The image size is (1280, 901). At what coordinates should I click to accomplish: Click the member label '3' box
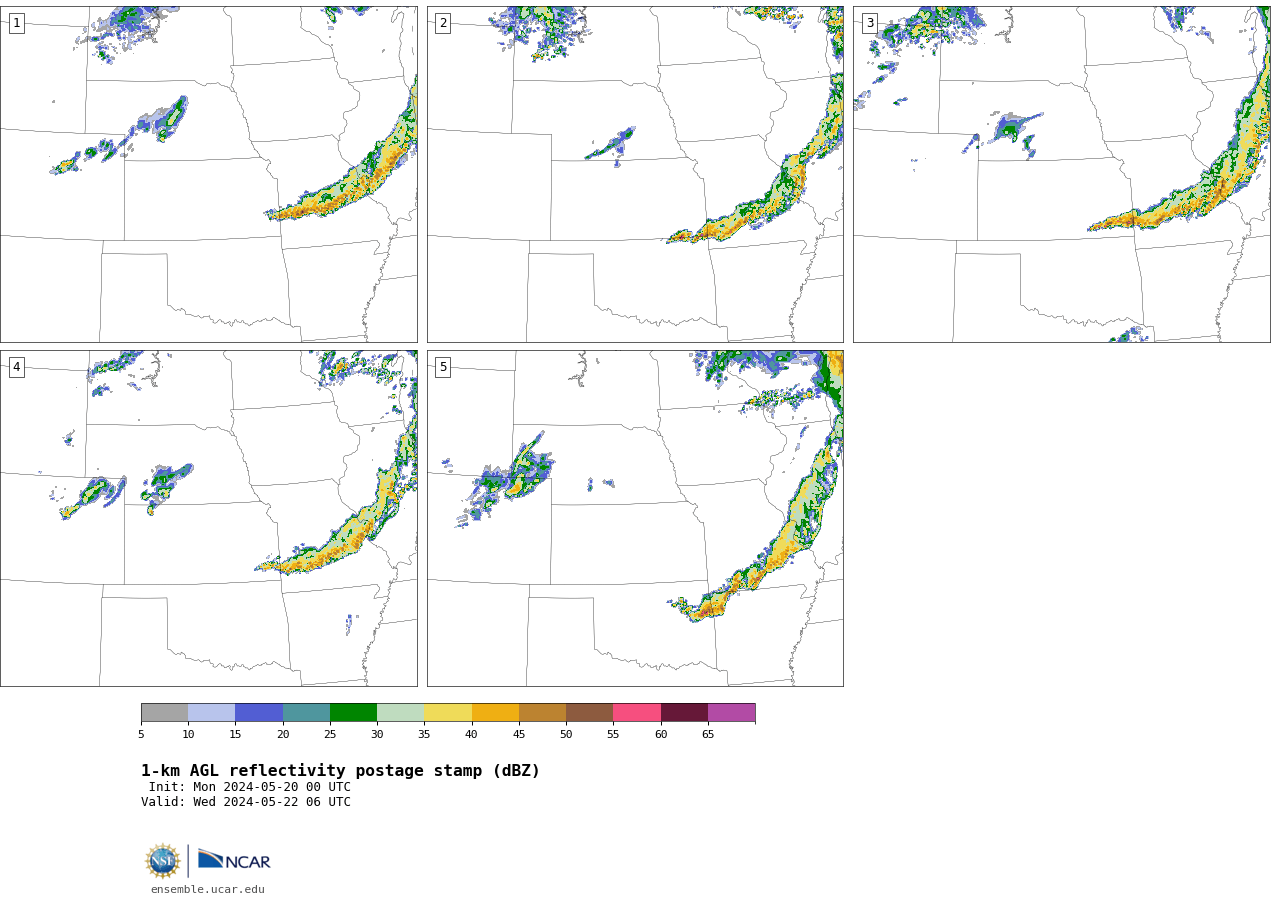(x=869, y=23)
